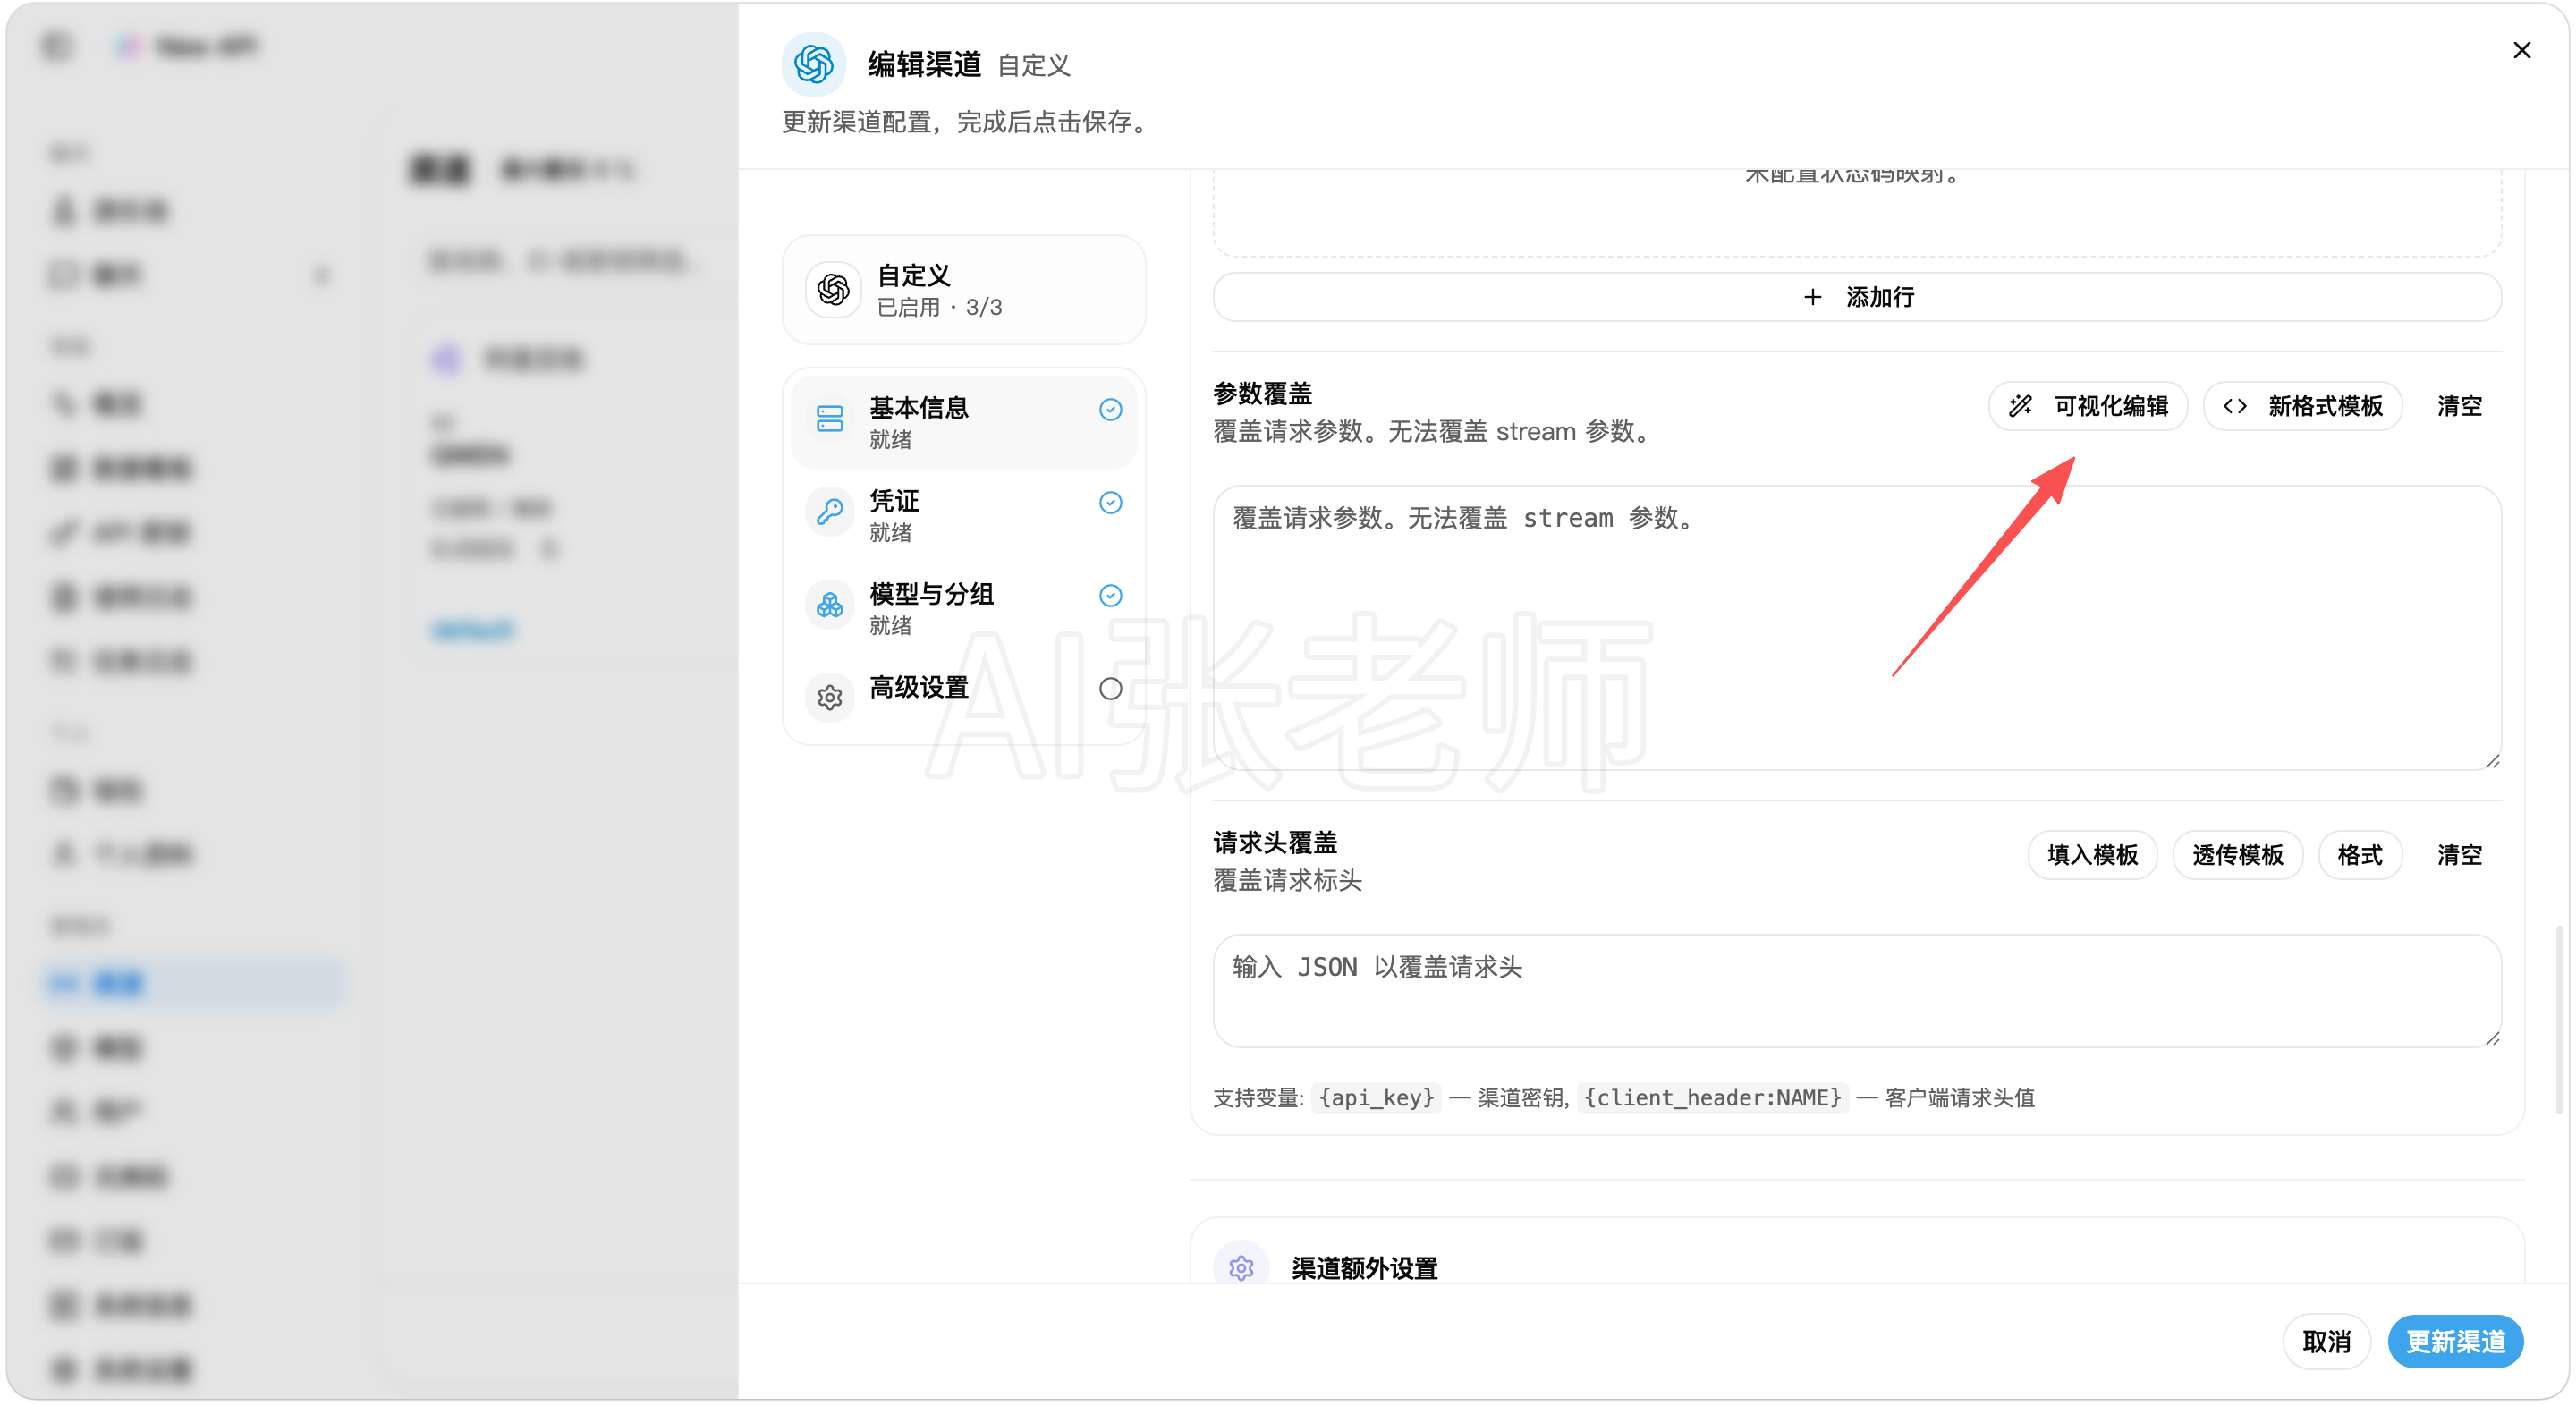Click the {client_header:NAME} variable code

click(1713, 1098)
